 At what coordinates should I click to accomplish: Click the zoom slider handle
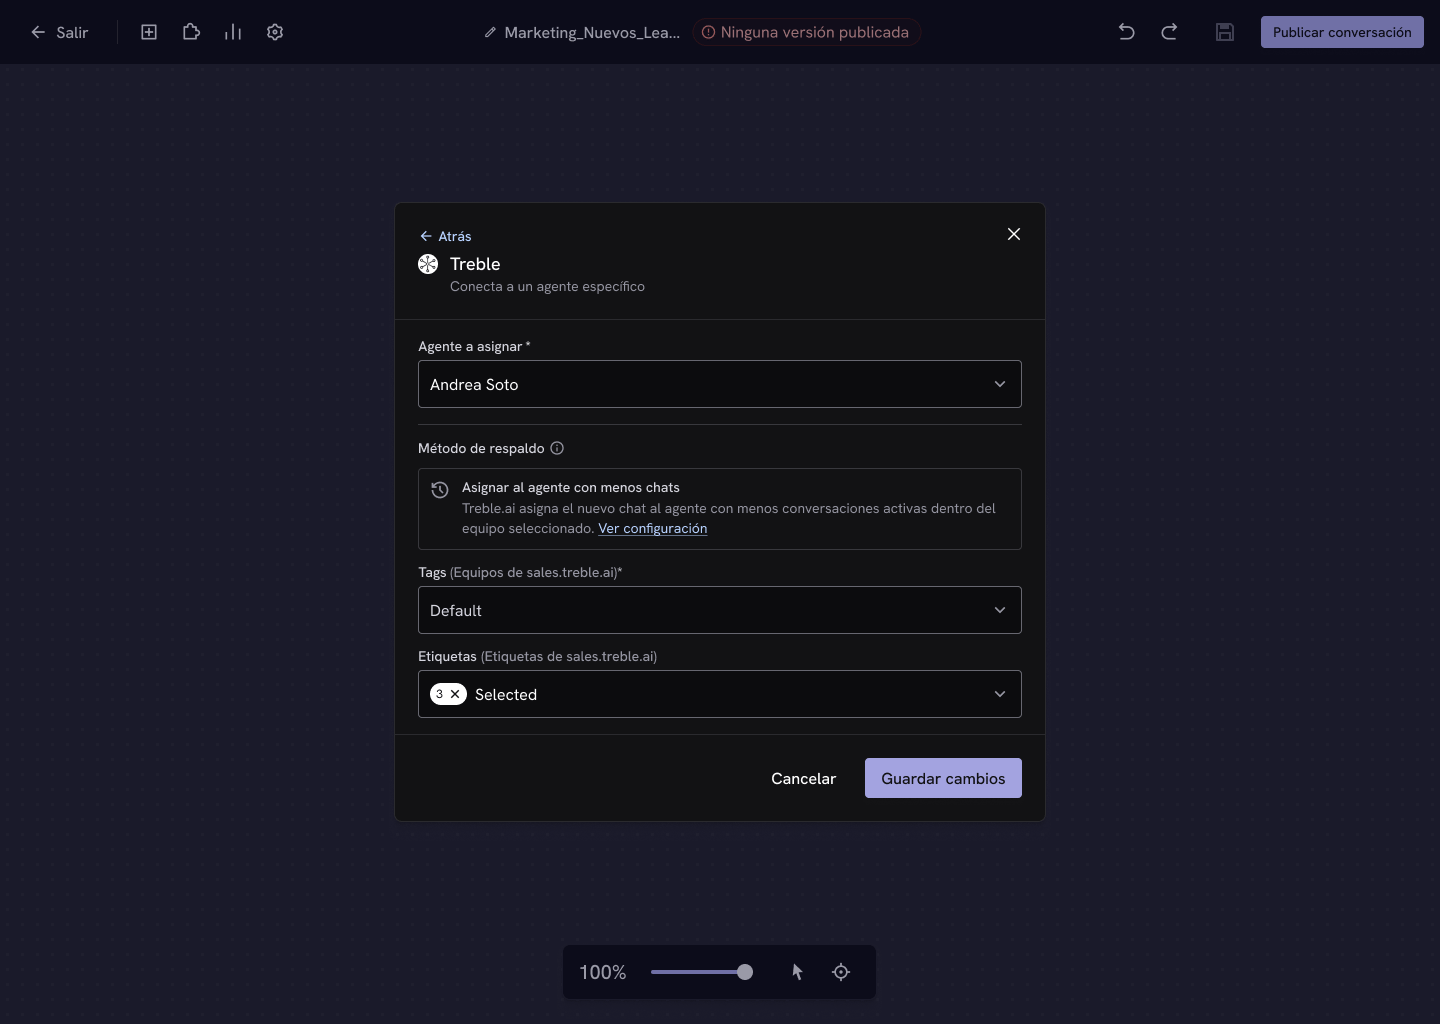click(x=745, y=972)
